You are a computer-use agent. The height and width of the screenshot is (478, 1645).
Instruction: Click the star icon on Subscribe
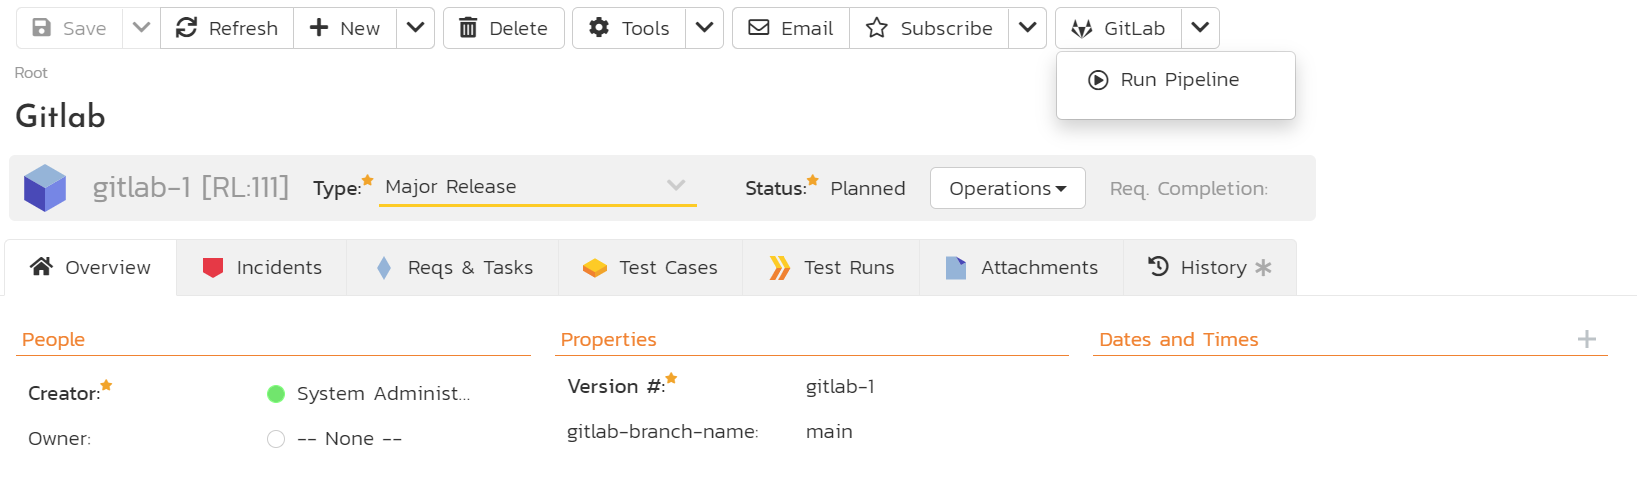[877, 28]
